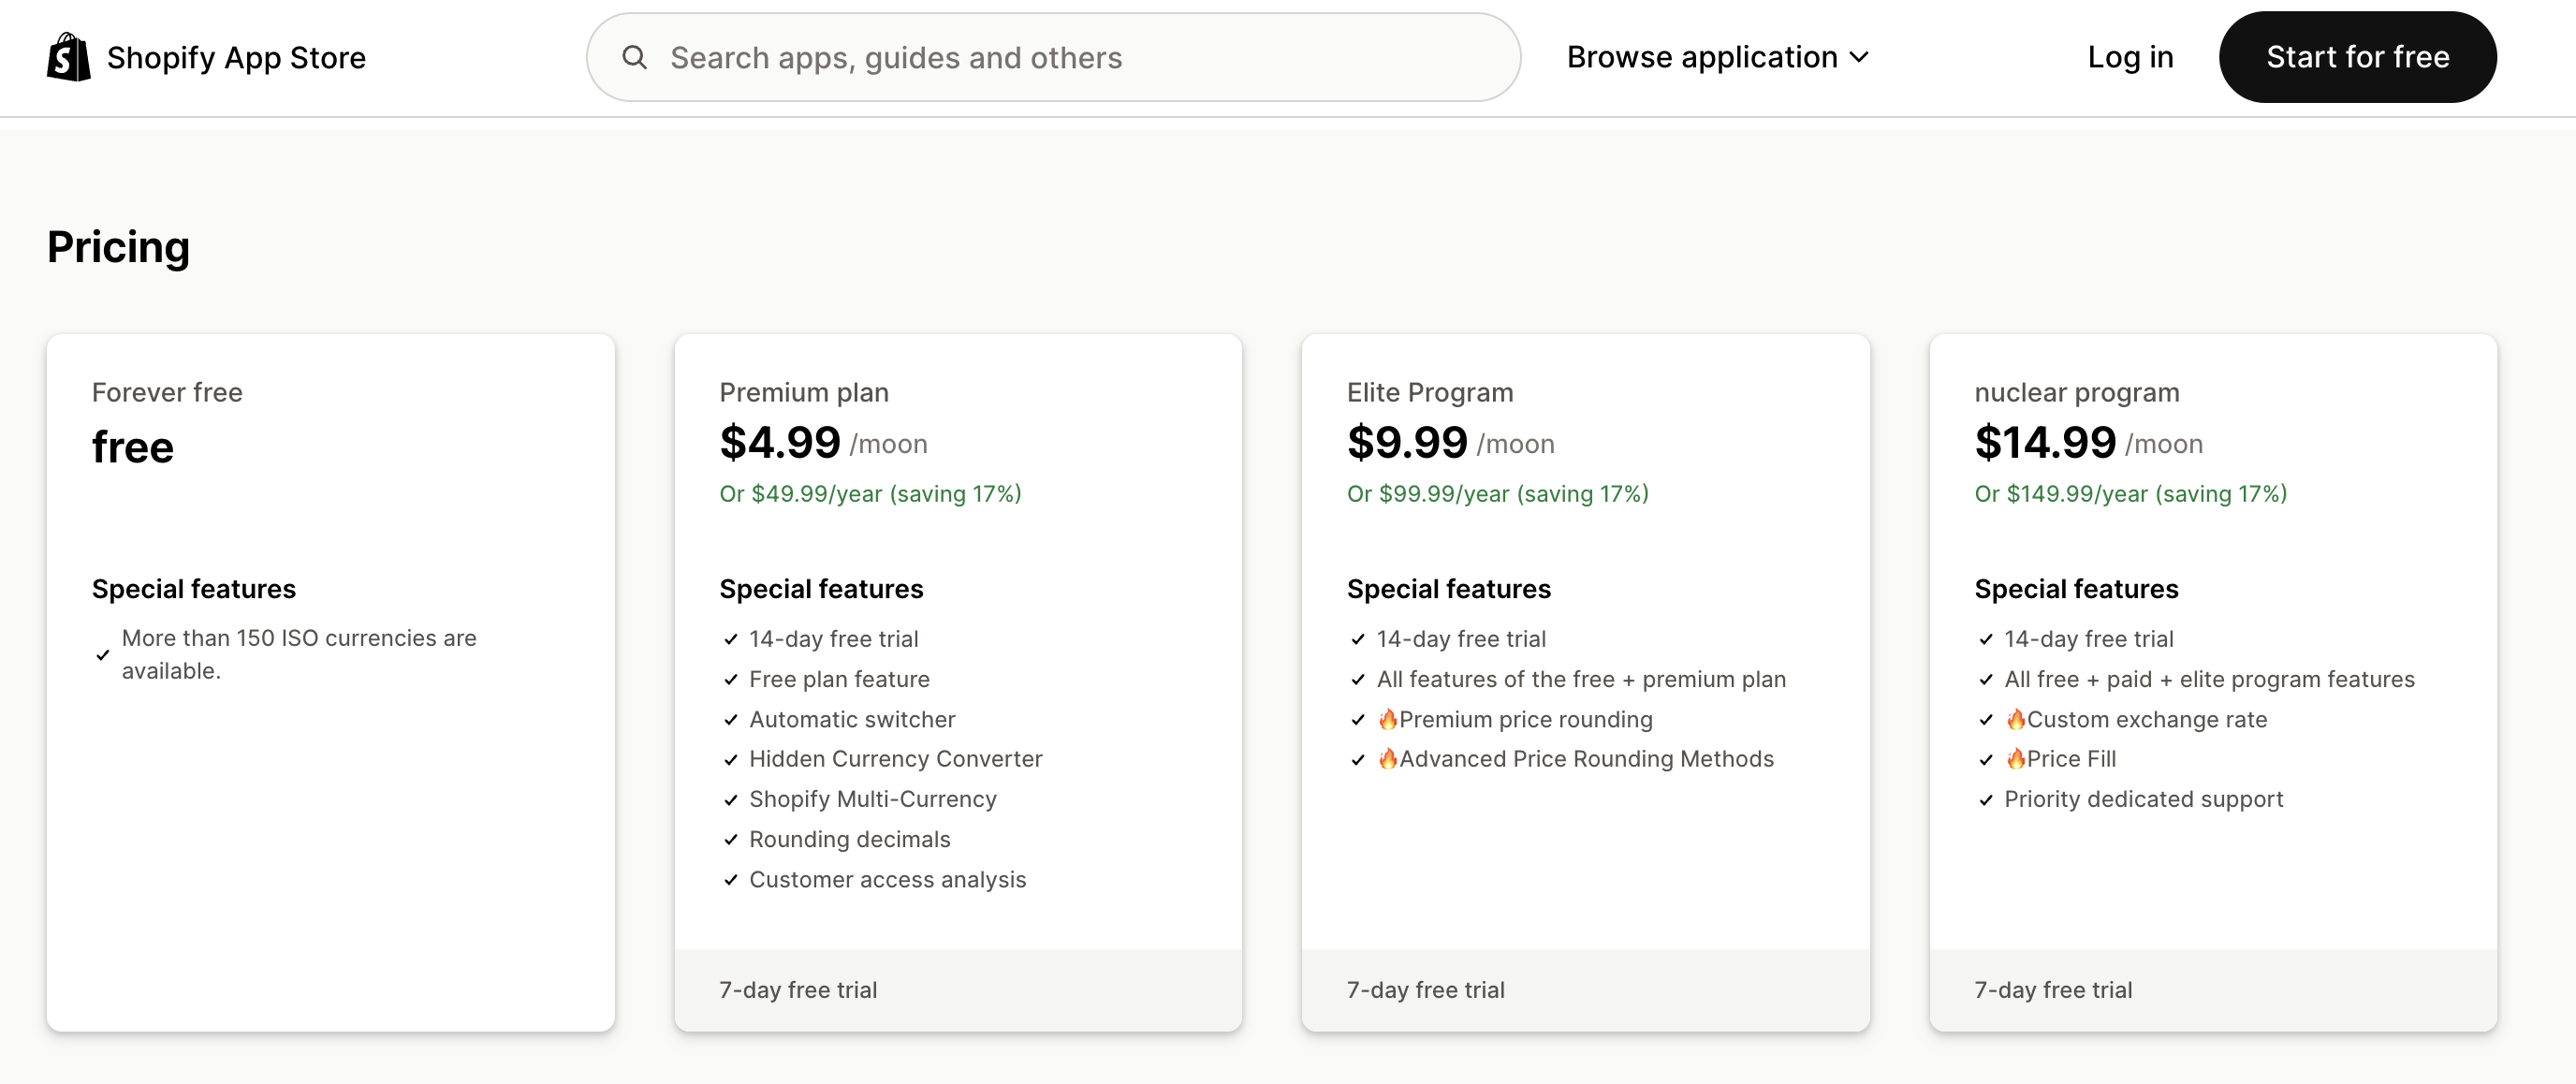Click the chevron next to Browse application
The width and height of the screenshot is (2576, 1084).
pos(1860,58)
